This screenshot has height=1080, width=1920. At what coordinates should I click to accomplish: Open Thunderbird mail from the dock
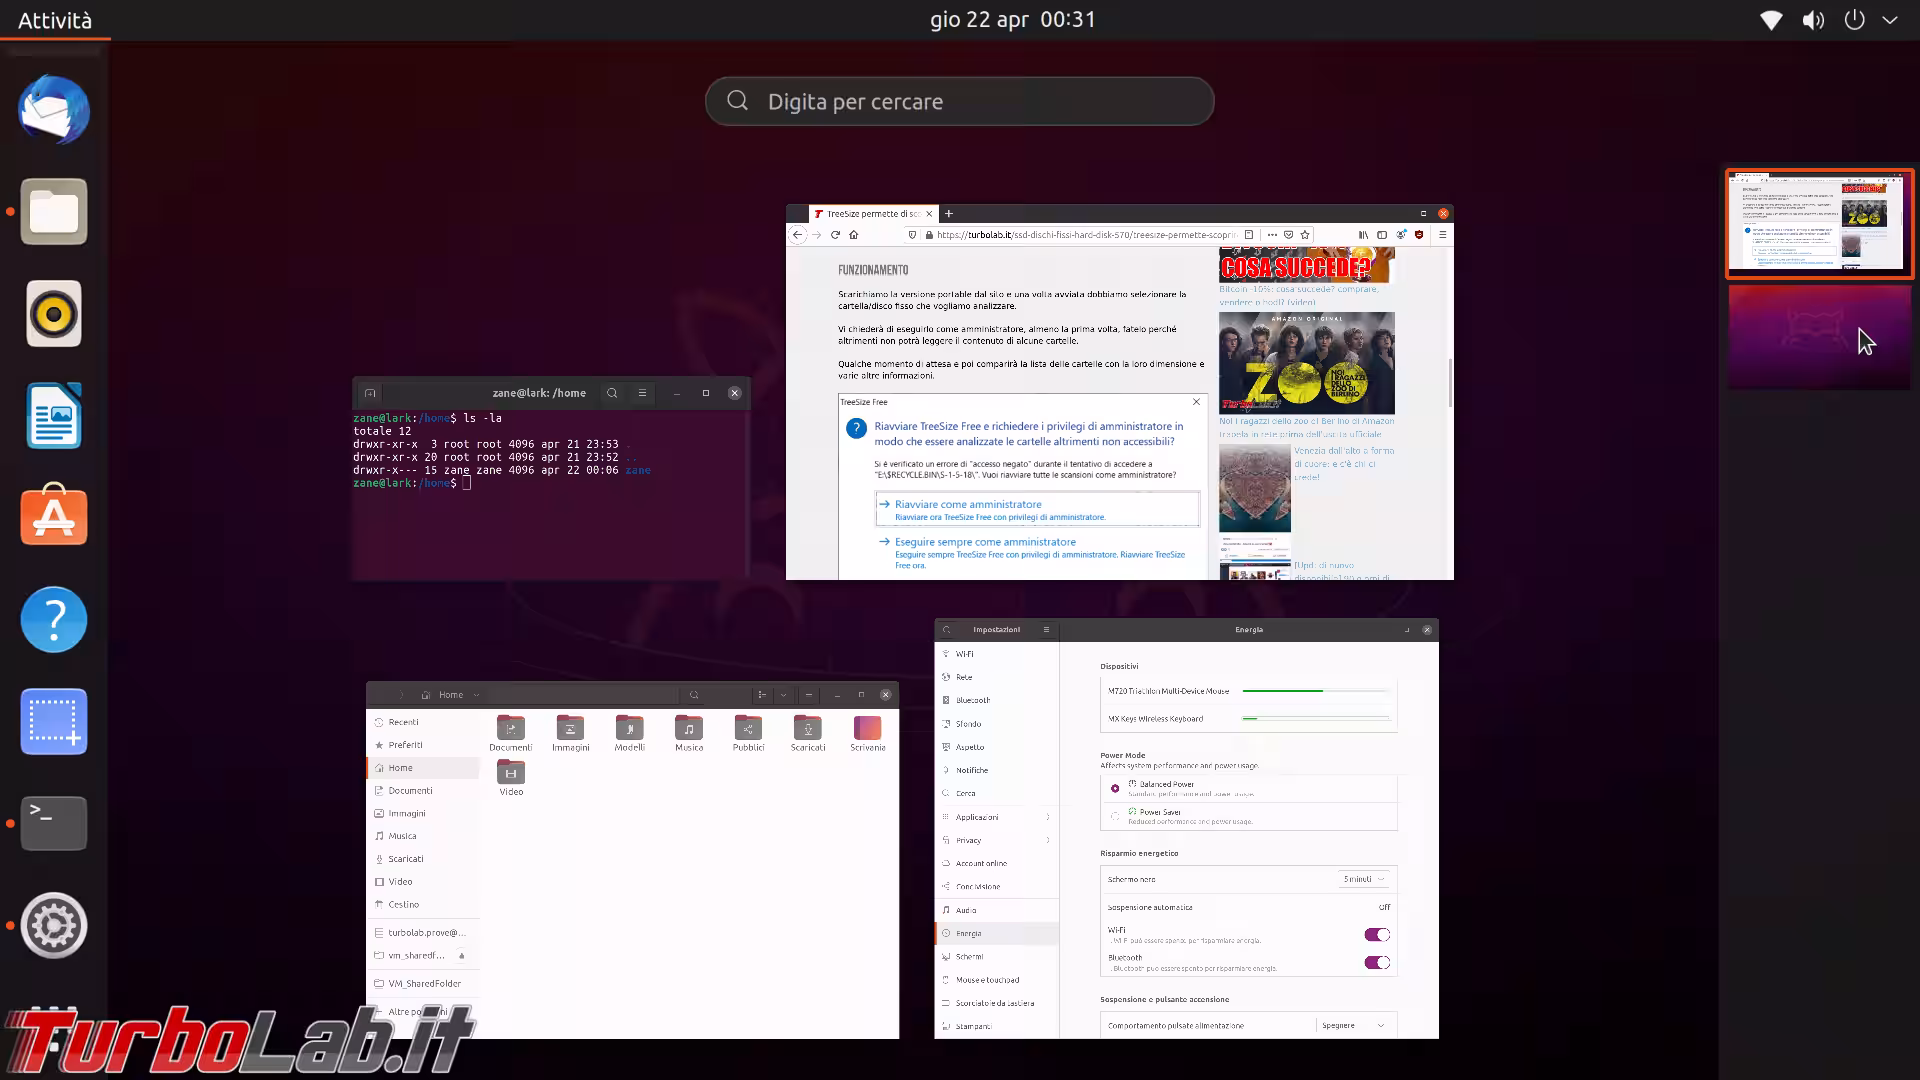(54, 110)
